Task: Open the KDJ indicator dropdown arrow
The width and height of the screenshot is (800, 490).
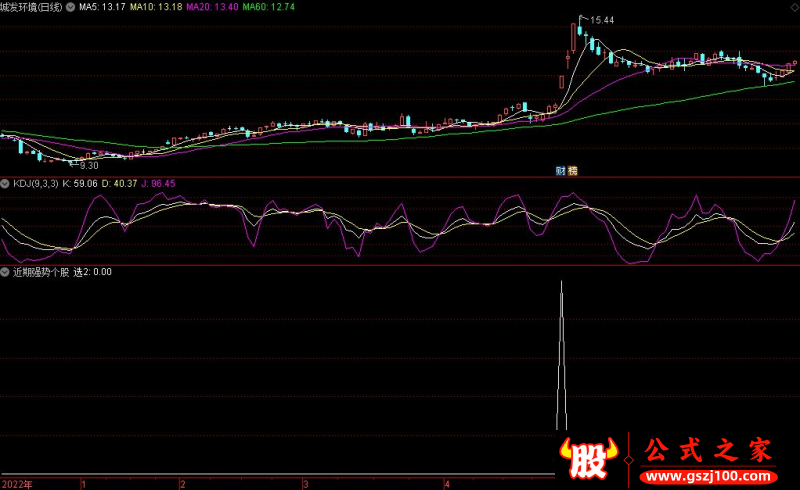Action: (x=6, y=184)
